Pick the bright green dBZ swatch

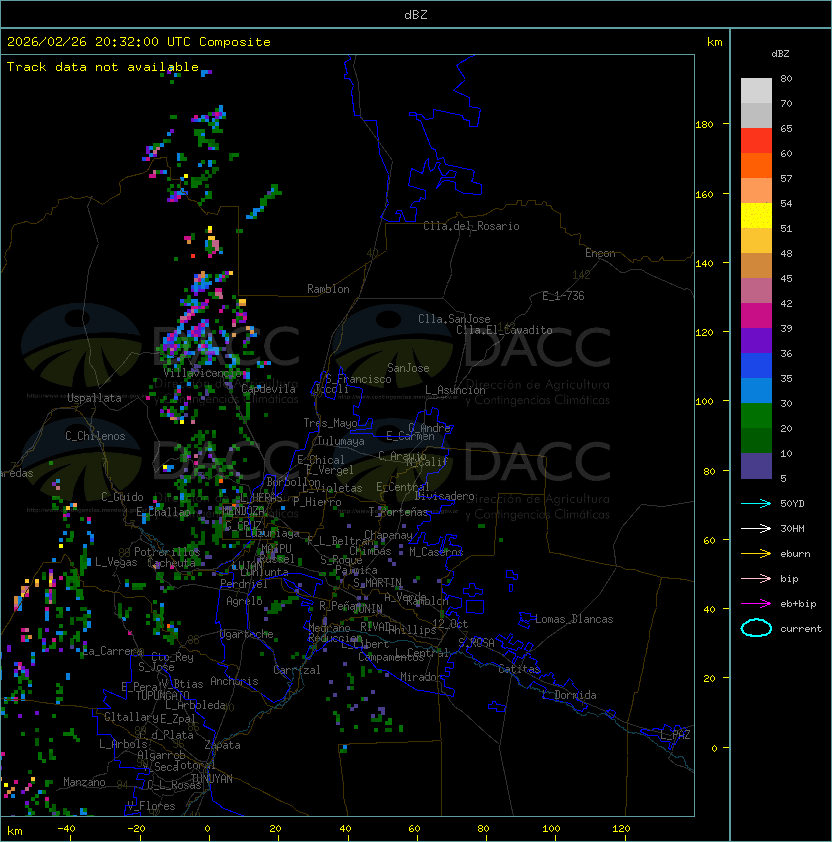pyautogui.click(x=756, y=415)
